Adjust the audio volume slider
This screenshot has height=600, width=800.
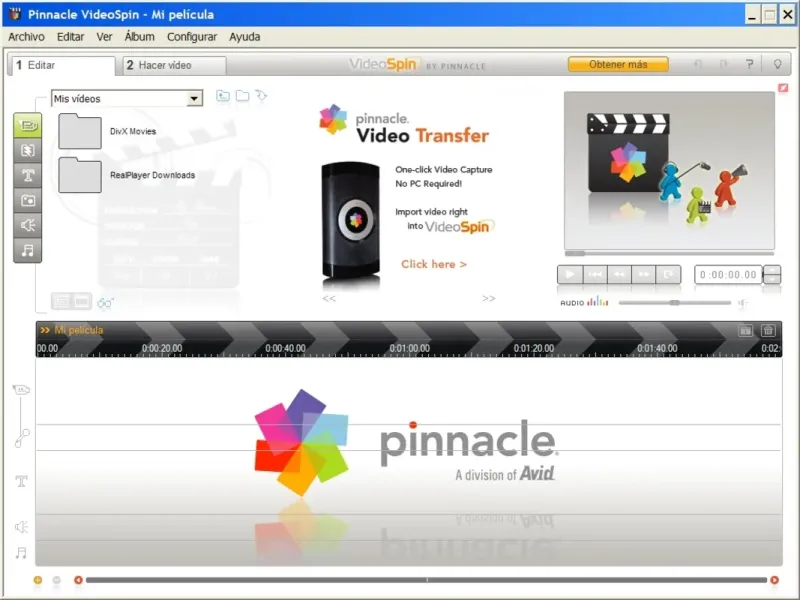pos(674,303)
